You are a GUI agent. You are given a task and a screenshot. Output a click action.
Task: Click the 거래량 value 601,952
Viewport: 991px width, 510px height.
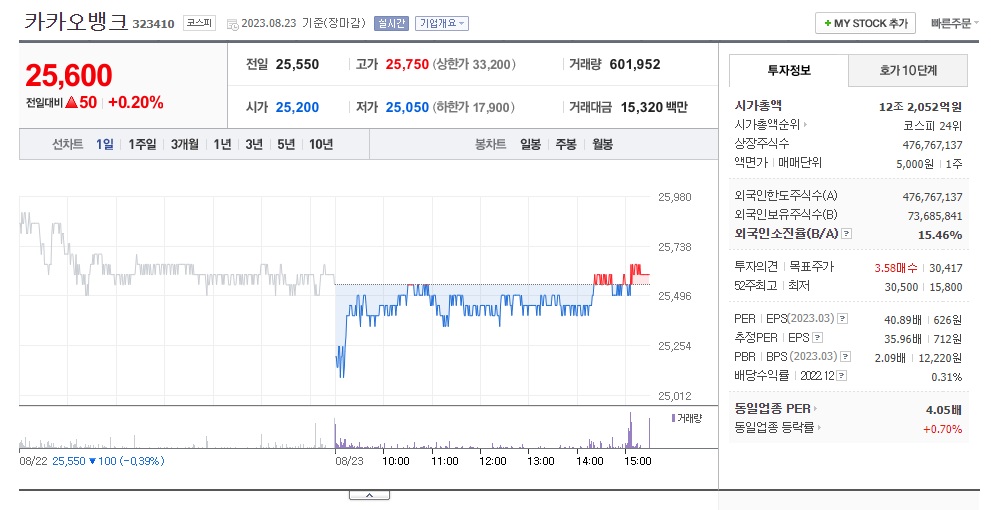tap(635, 64)
